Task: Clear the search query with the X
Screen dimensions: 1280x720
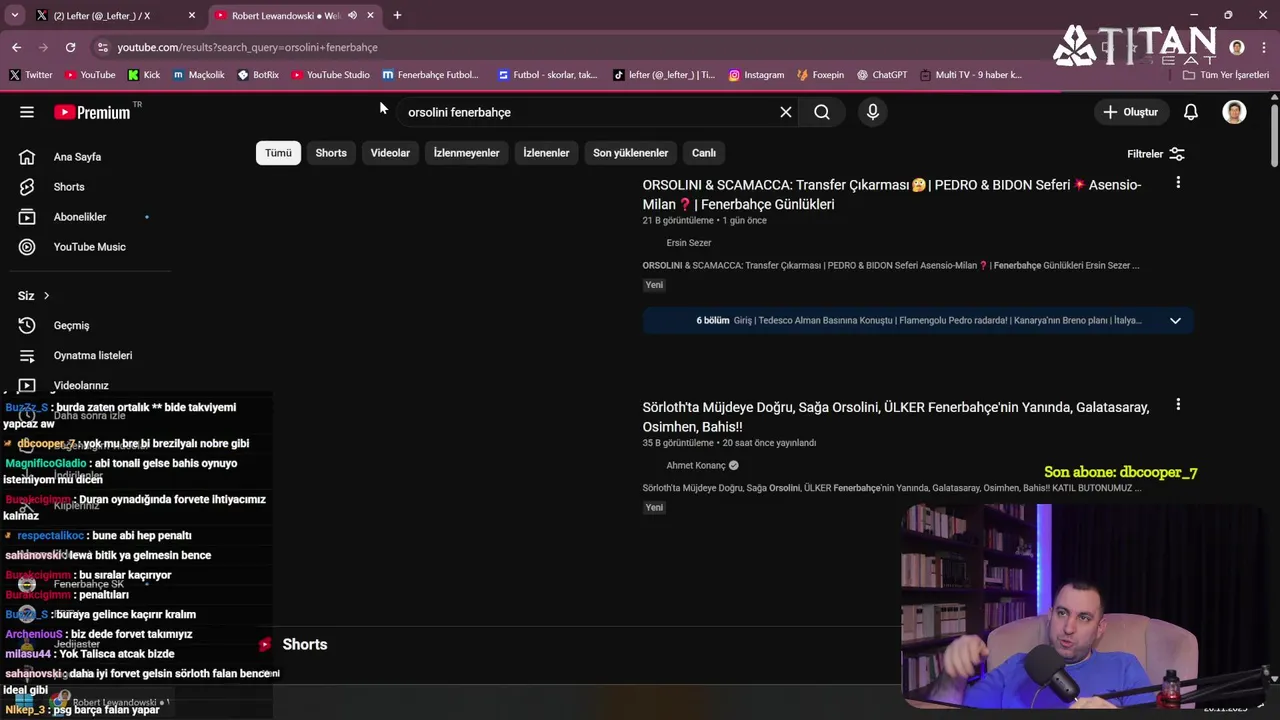Action: 786,112
